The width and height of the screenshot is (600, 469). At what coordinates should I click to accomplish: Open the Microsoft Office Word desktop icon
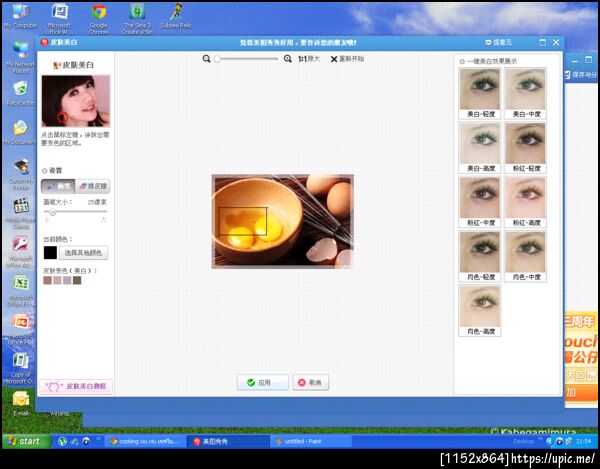[x=59, y=18]
